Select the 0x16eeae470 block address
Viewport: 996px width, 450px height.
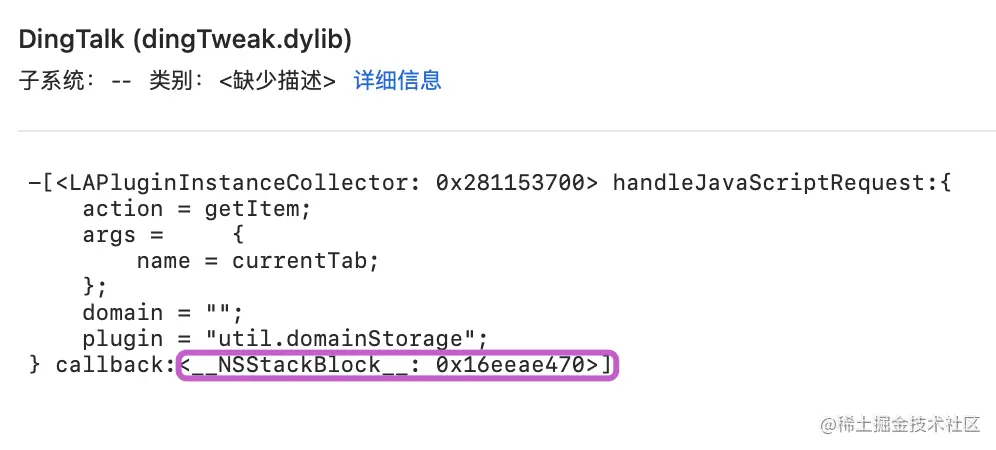click(510, 365)
